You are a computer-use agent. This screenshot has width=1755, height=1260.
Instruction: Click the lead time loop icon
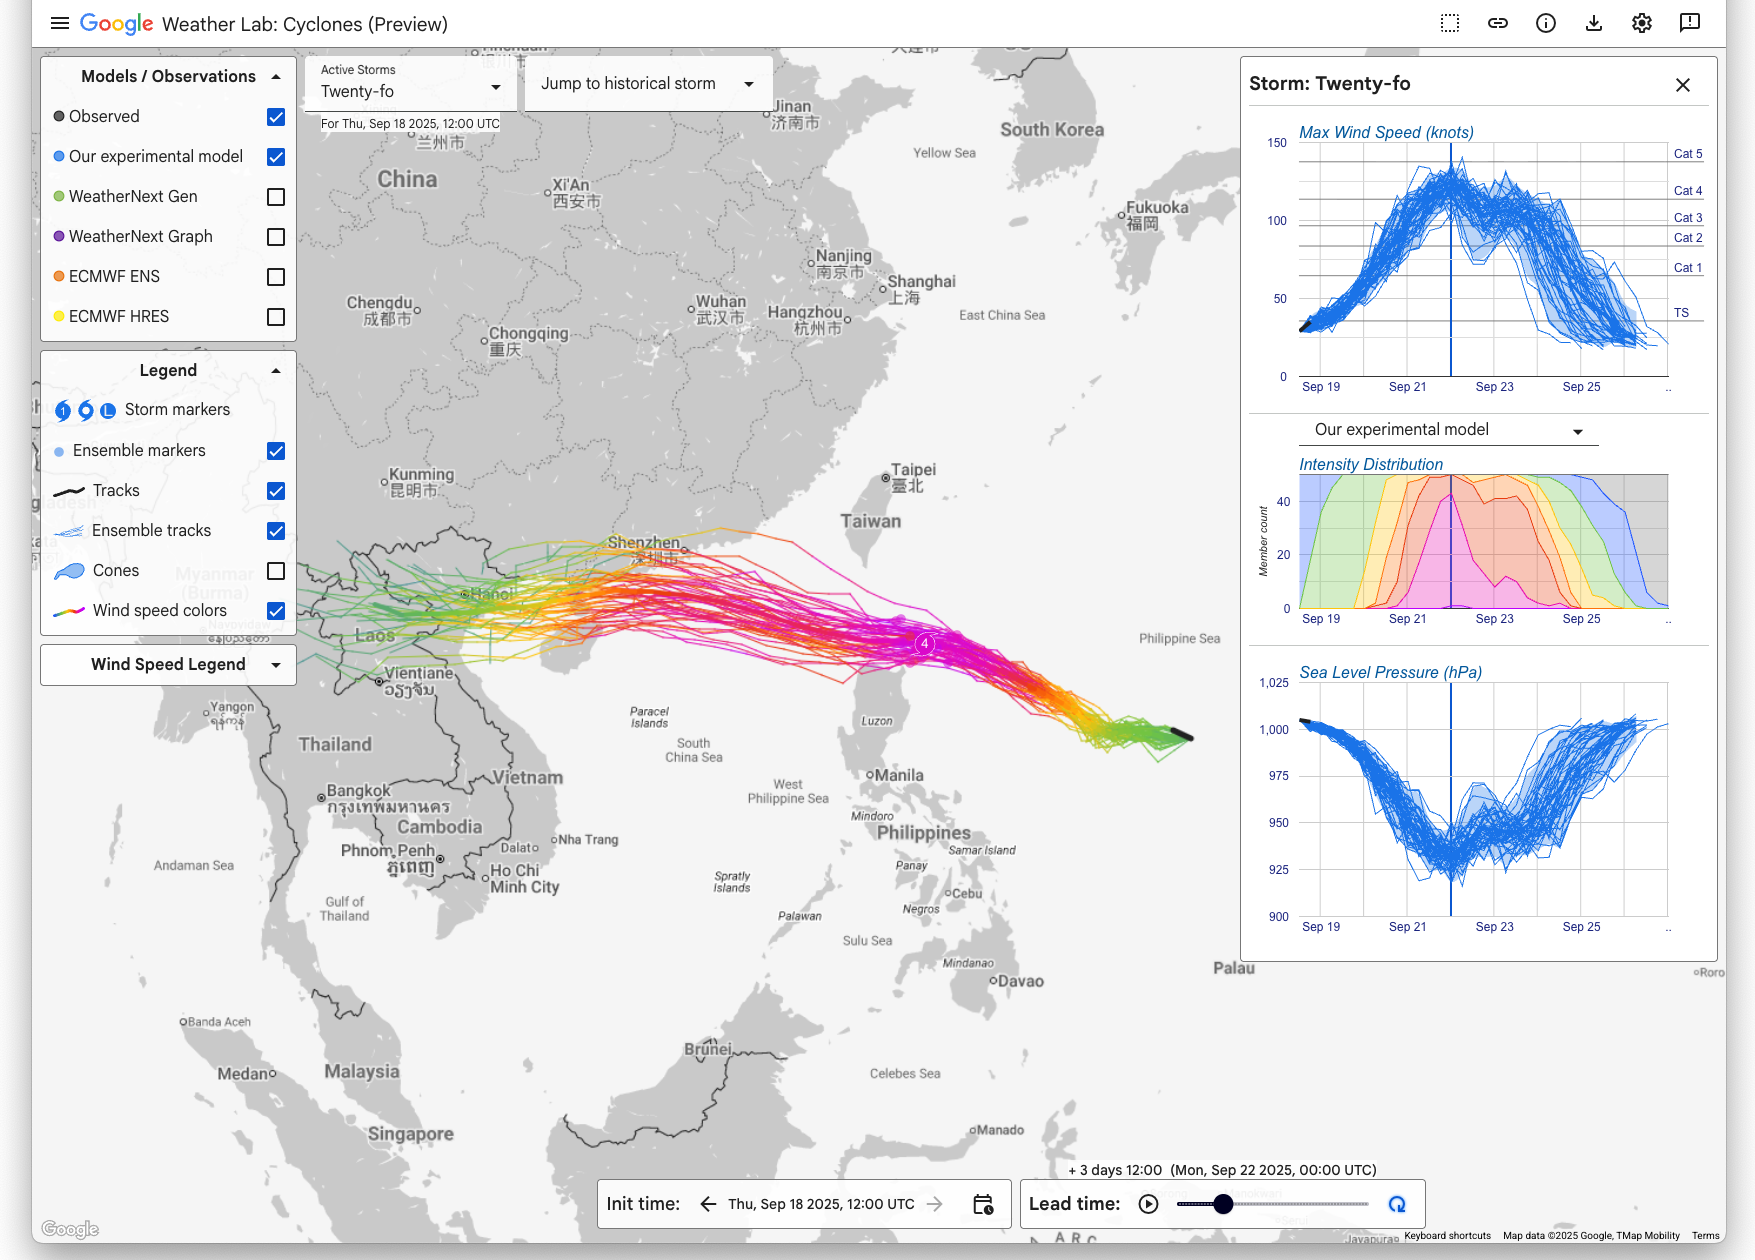[1397, 1204]
